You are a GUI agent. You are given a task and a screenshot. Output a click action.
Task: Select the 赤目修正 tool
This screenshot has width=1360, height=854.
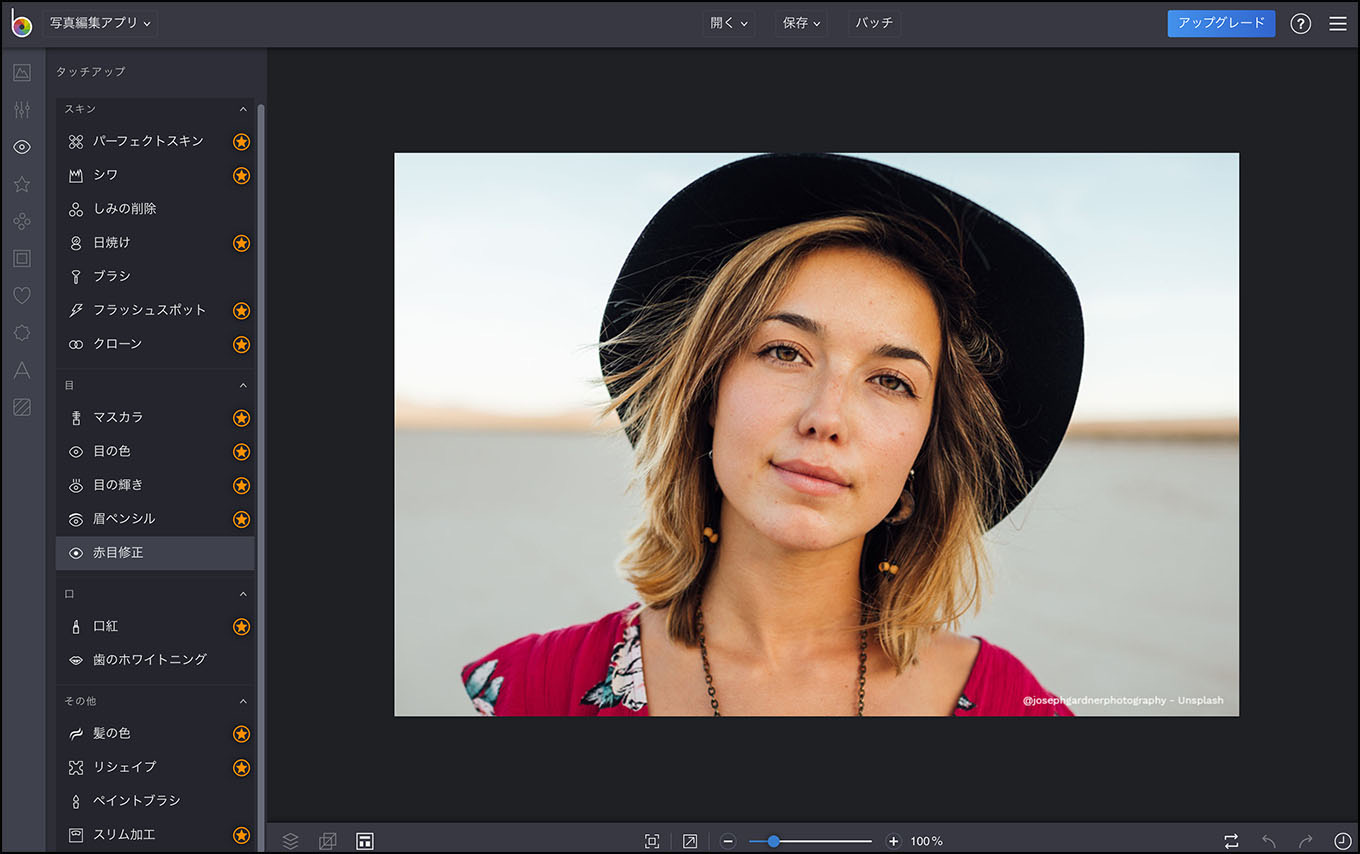pyautogui.click(x=155, y=553)
